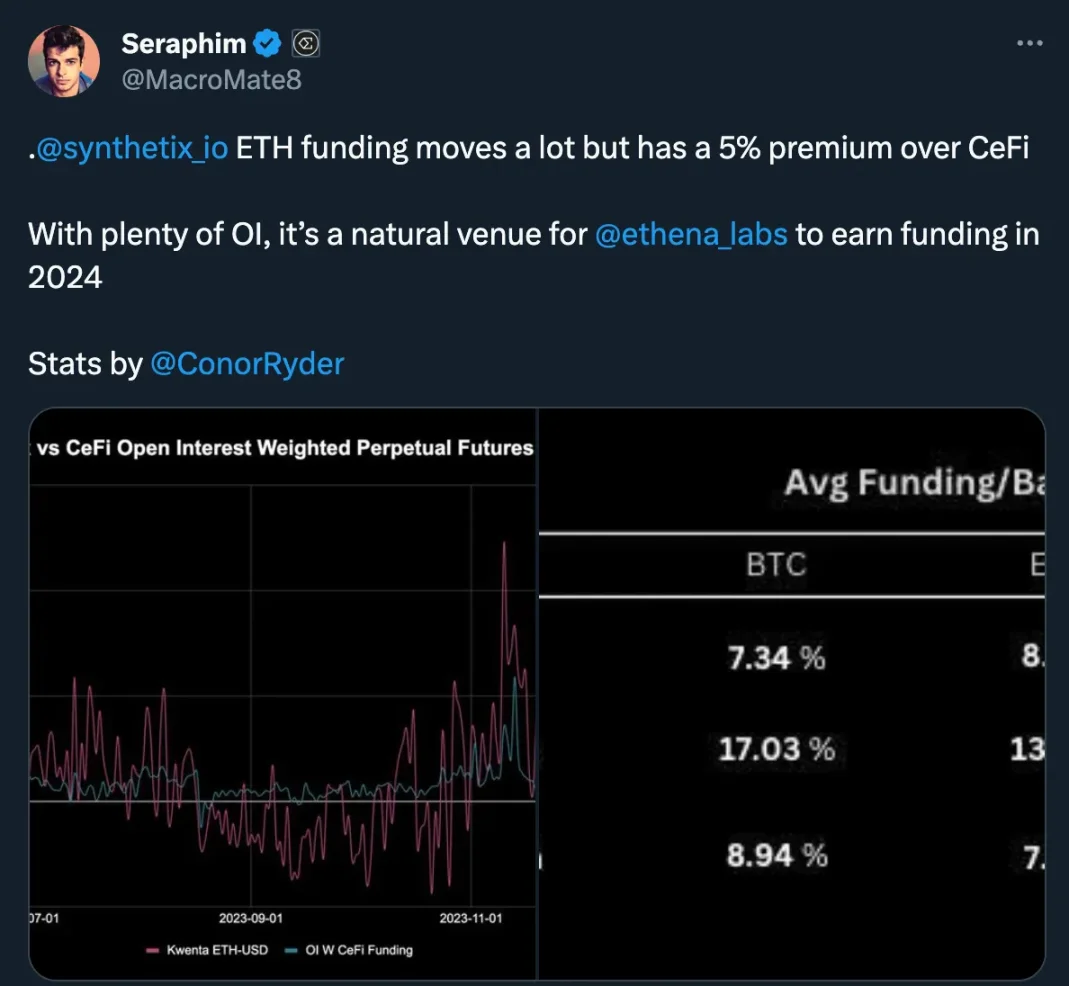The height and width of the screenshot is (986, 1069).
Task: Click the @MacroMate8 handle
Action: (x=211, y=80)
